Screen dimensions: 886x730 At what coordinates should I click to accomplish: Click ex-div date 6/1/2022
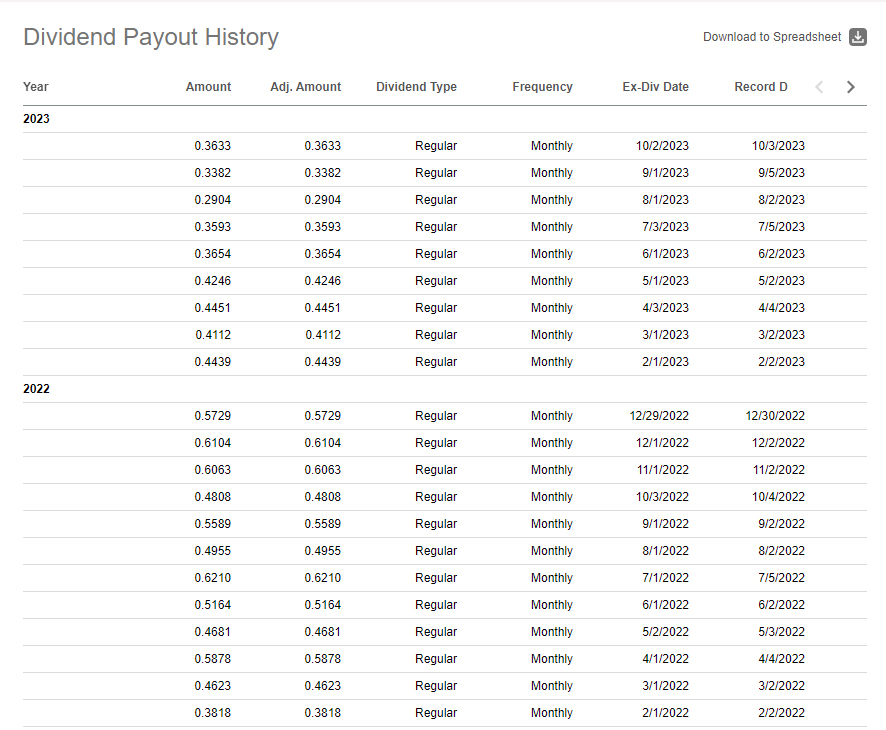click(x=666, y=605)
